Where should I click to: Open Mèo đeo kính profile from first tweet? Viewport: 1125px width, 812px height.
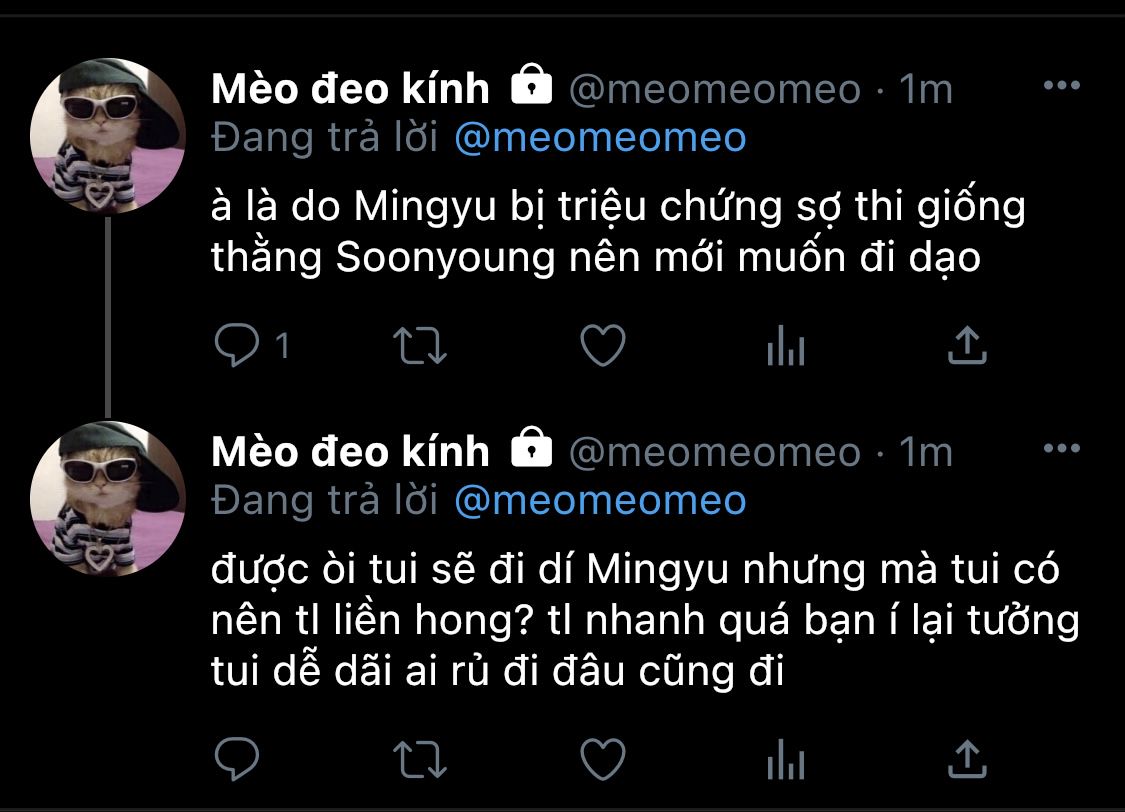tap(350, 89)
